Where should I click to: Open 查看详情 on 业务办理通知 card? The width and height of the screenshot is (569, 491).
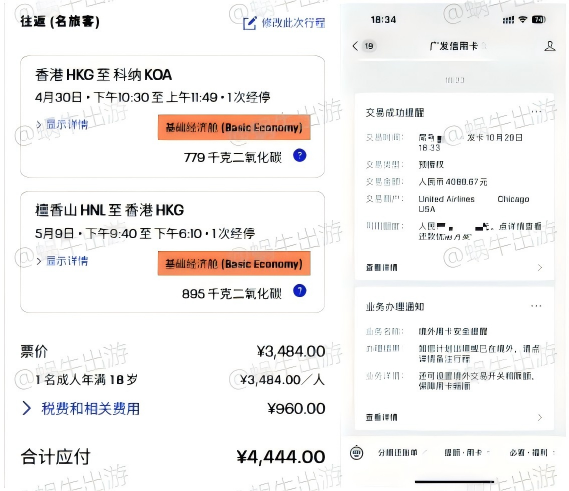pyautogui.click(x=381, y=417)
